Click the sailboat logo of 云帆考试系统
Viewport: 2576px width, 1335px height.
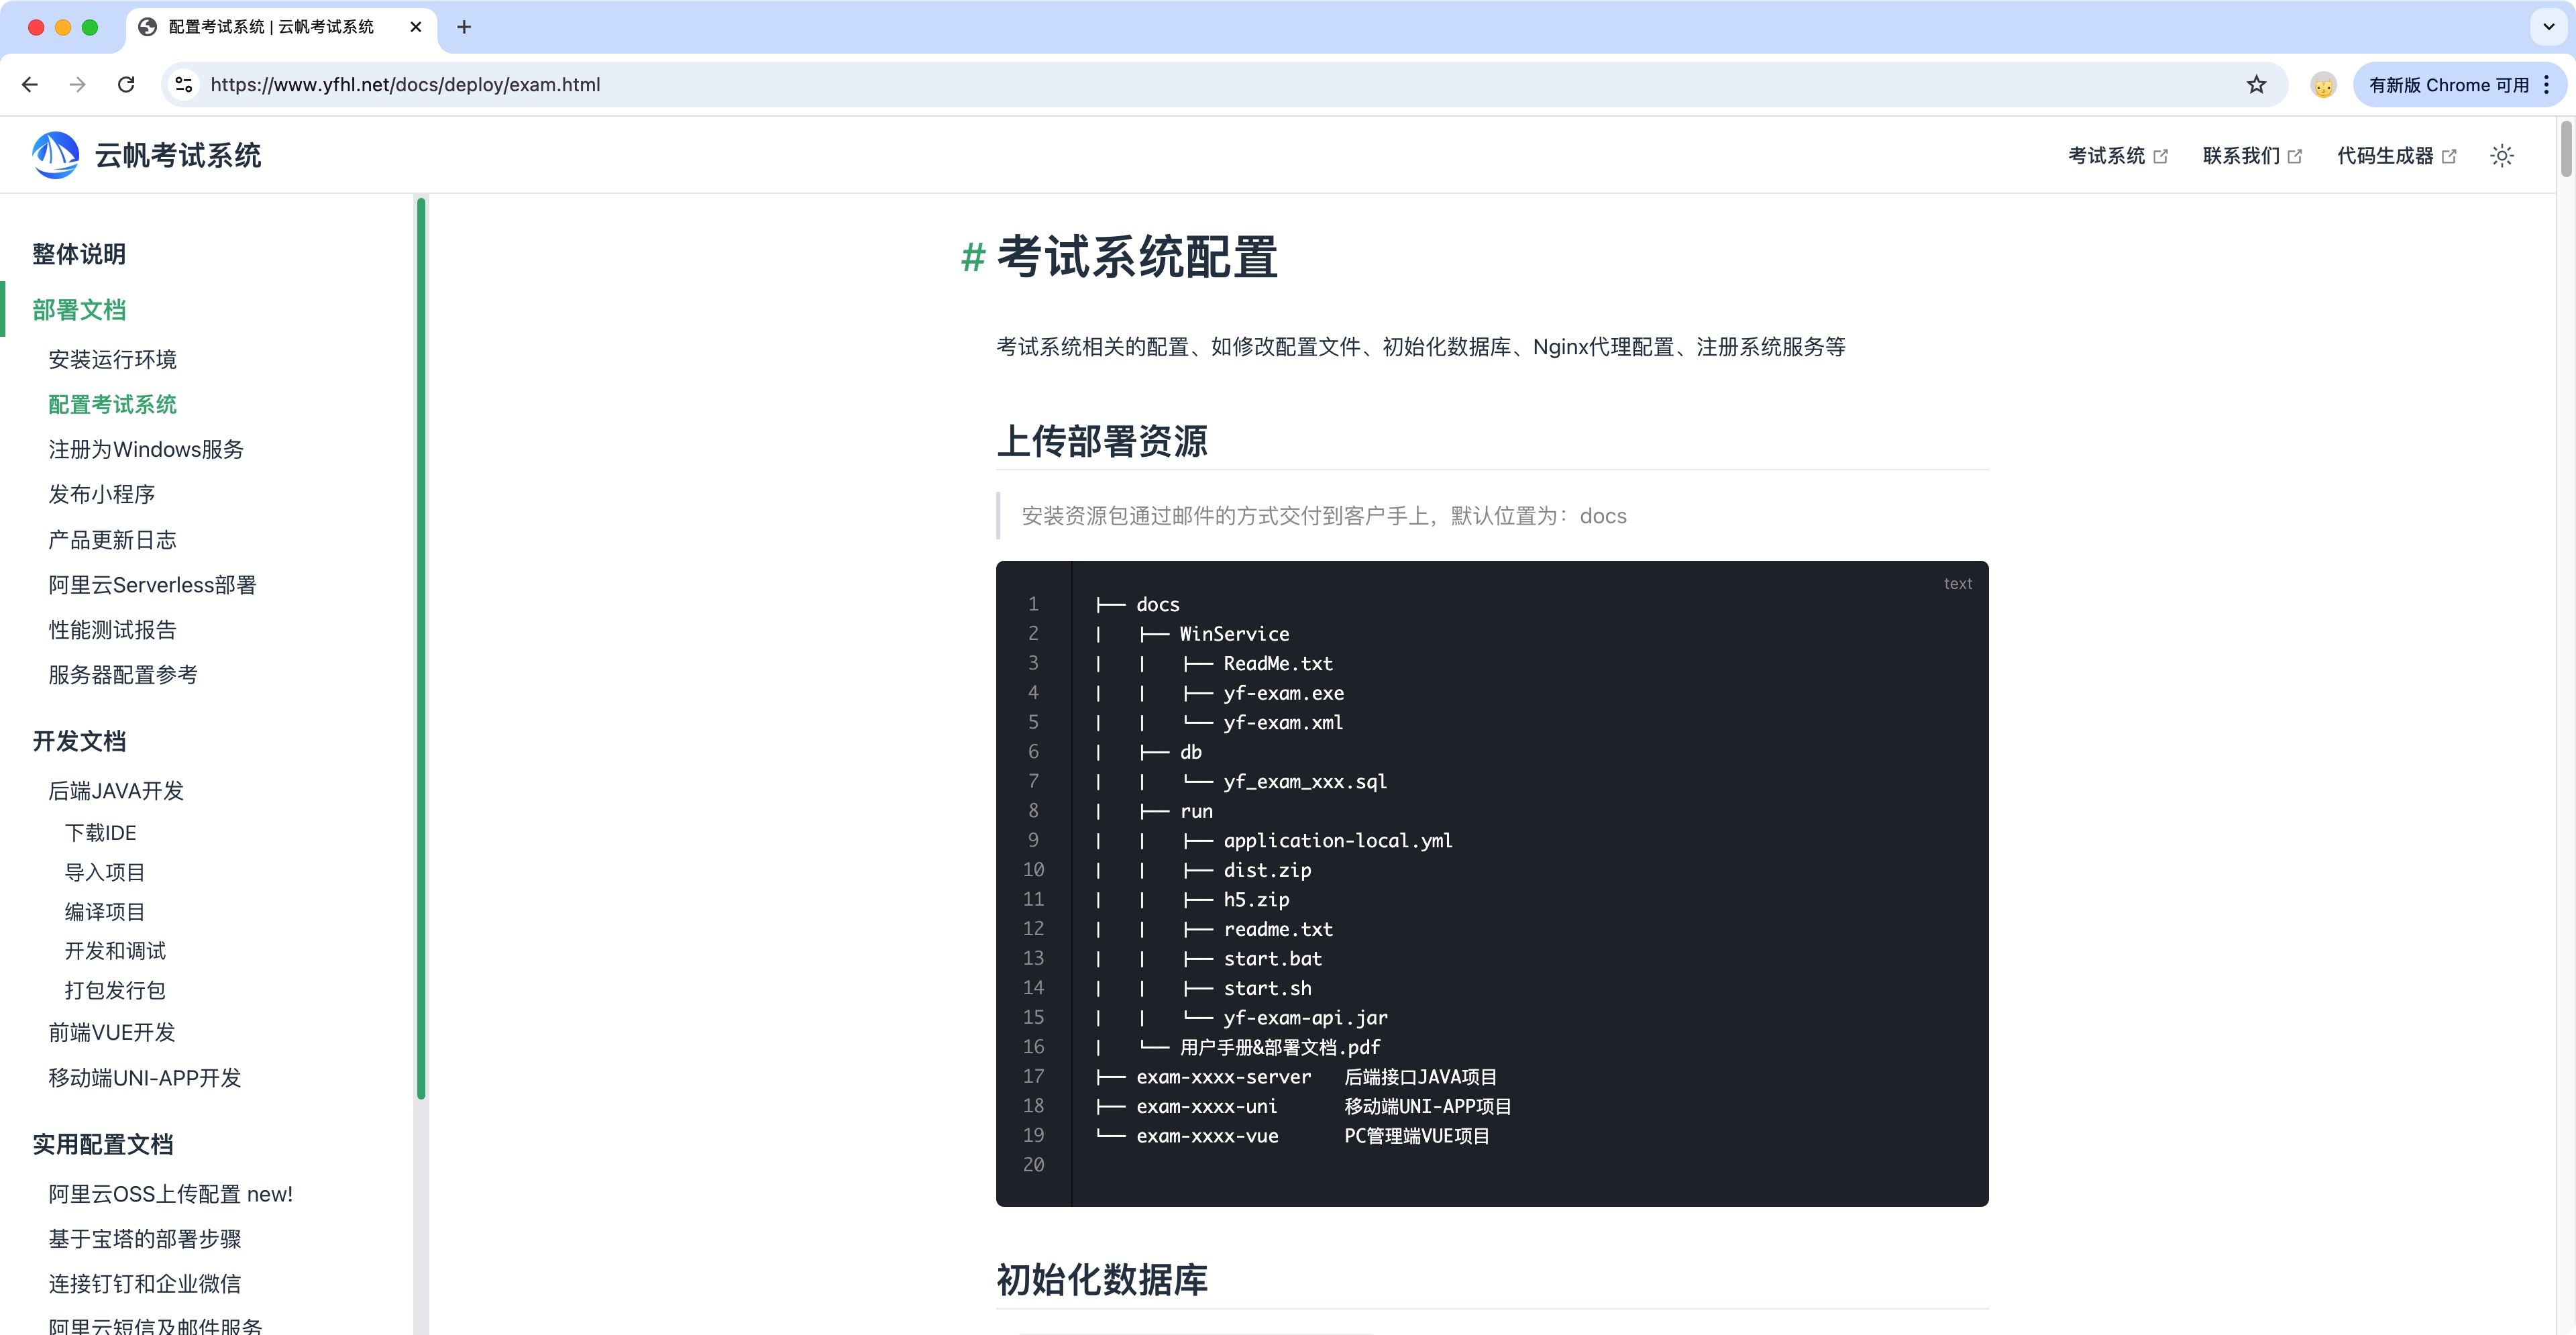(x=55, y=155)
